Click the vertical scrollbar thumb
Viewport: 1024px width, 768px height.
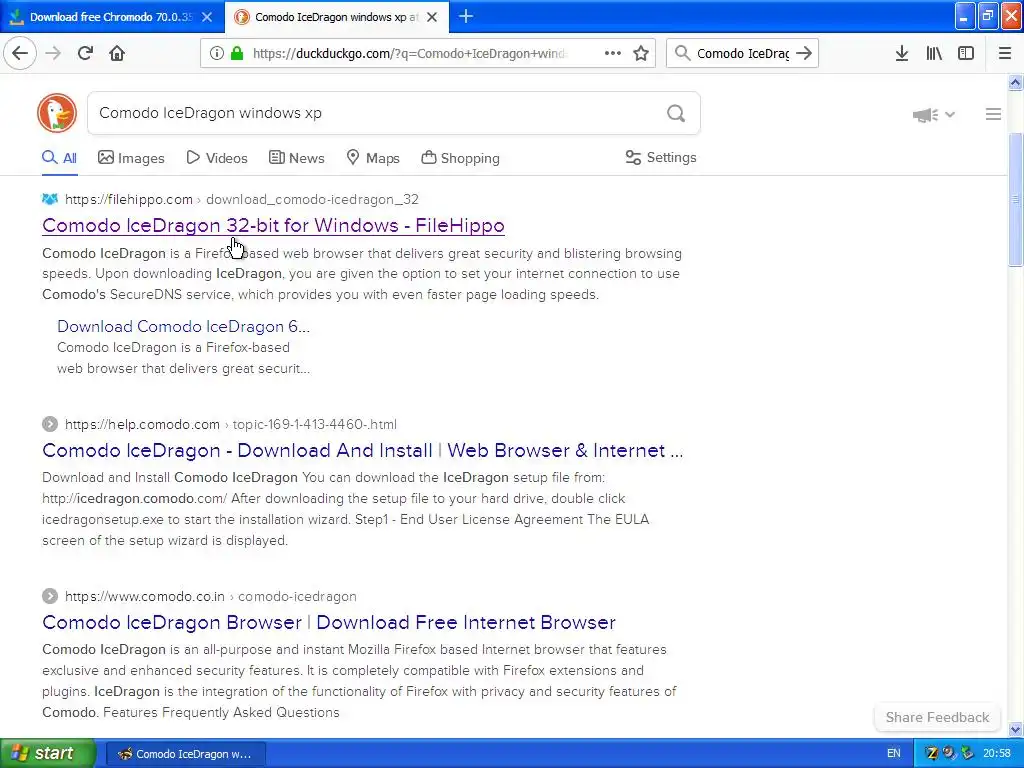click(1015, 199)
